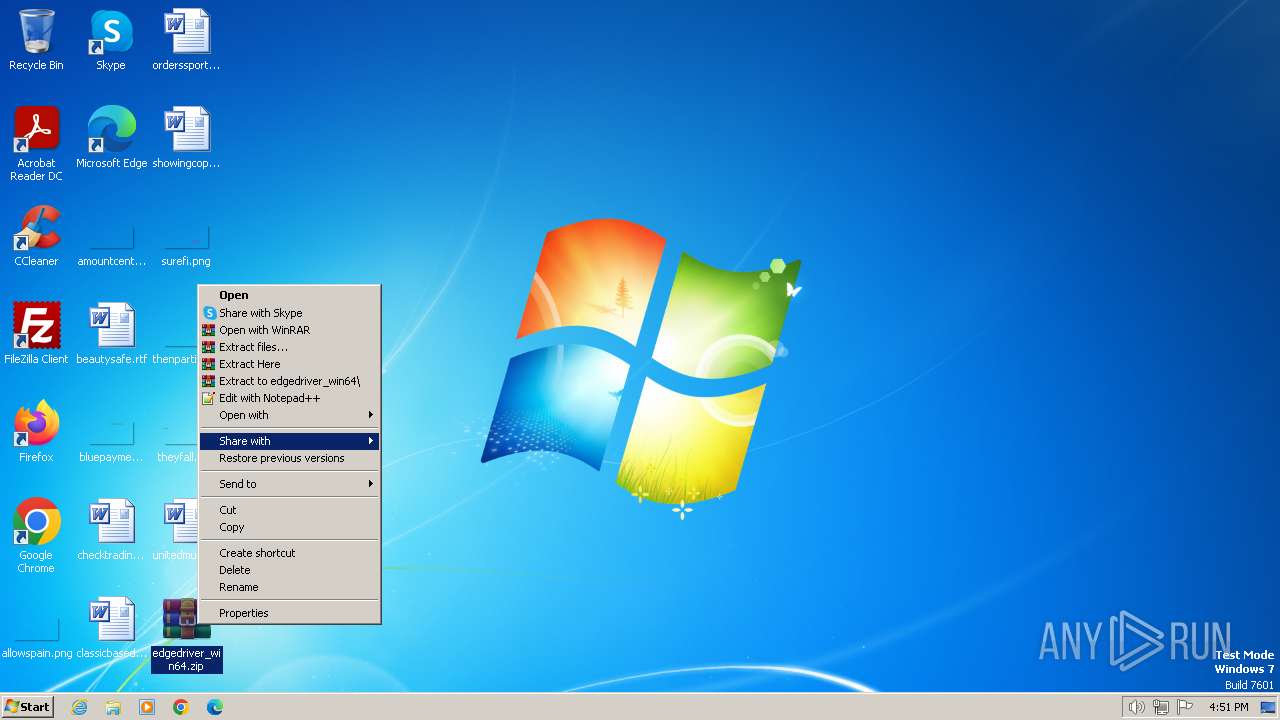Select the Acrobat Reader DC shortcut
The width and height of the screenshot is (1280, 720).
coord(36,144)
